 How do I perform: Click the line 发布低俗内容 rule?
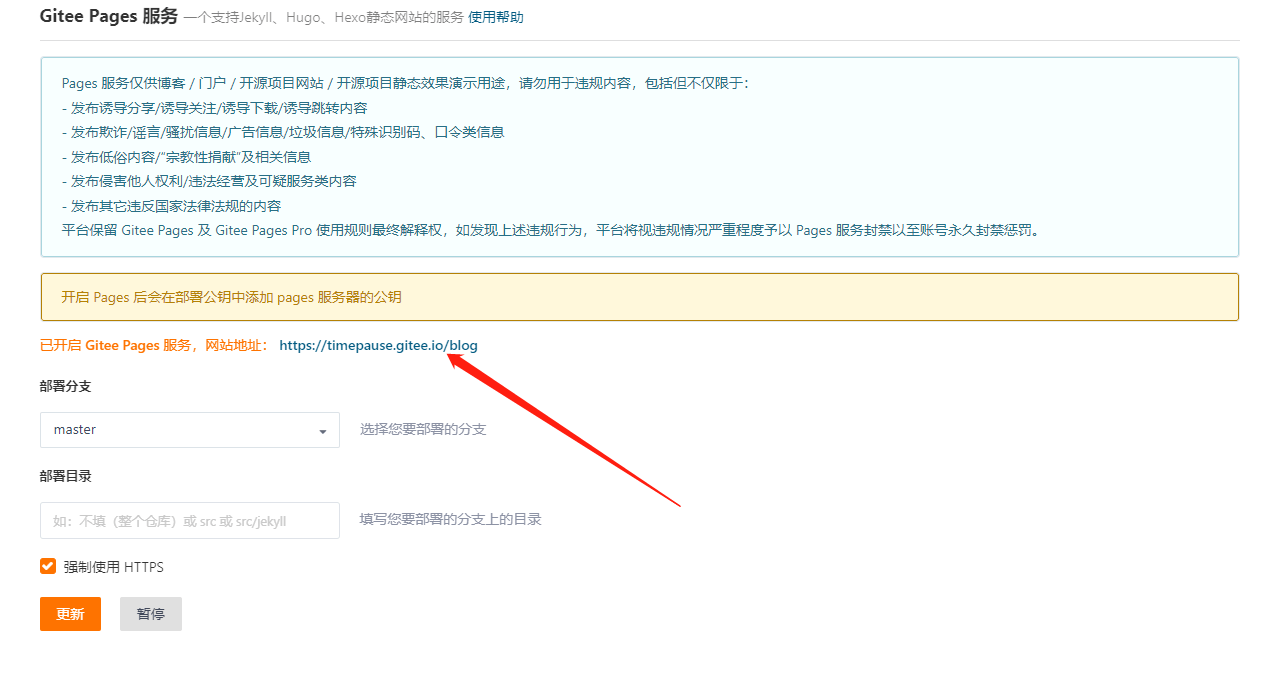(186, 157)
